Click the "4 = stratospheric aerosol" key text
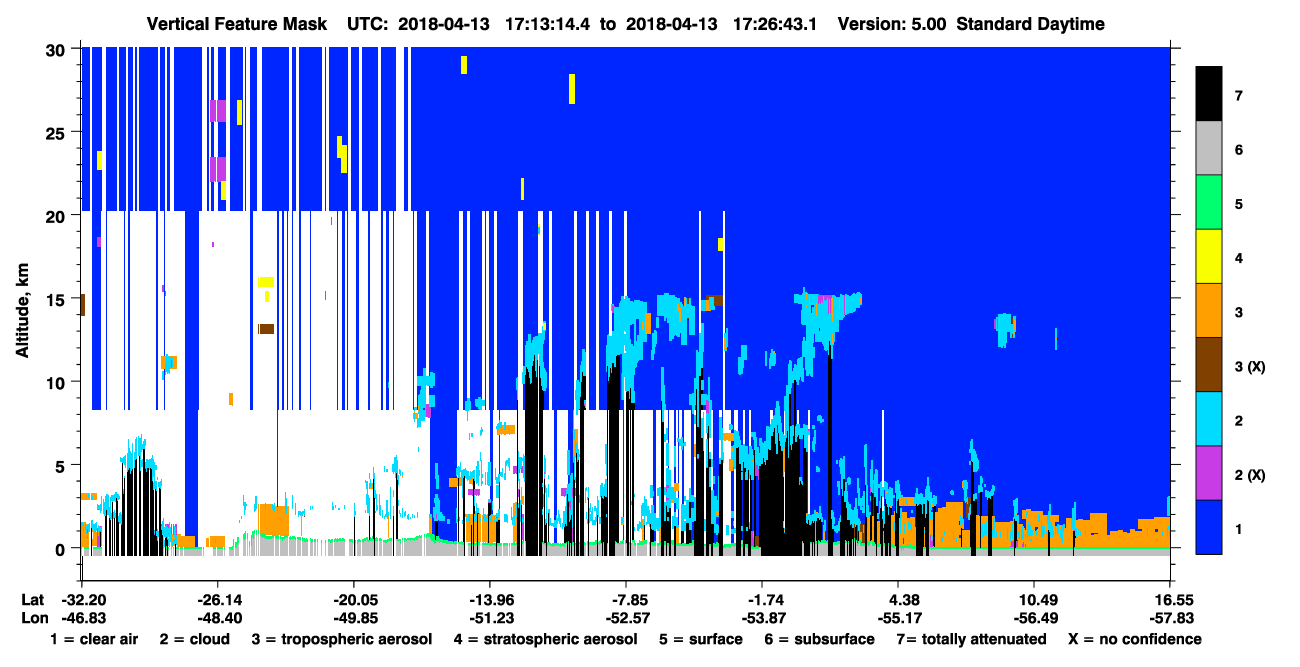Viewport: 1300px width, 667px height. tap(545, 639)
